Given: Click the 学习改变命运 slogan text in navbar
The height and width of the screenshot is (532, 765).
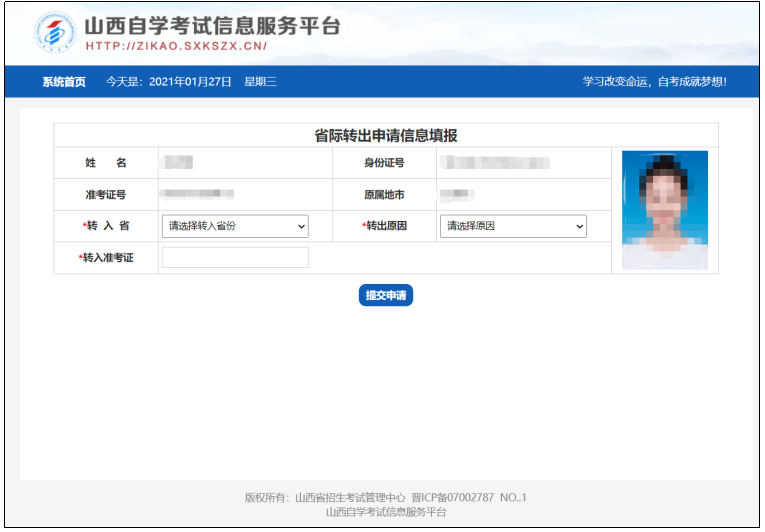Looking at the screenshot, I should pyautogui.click(x=654, y=82).
